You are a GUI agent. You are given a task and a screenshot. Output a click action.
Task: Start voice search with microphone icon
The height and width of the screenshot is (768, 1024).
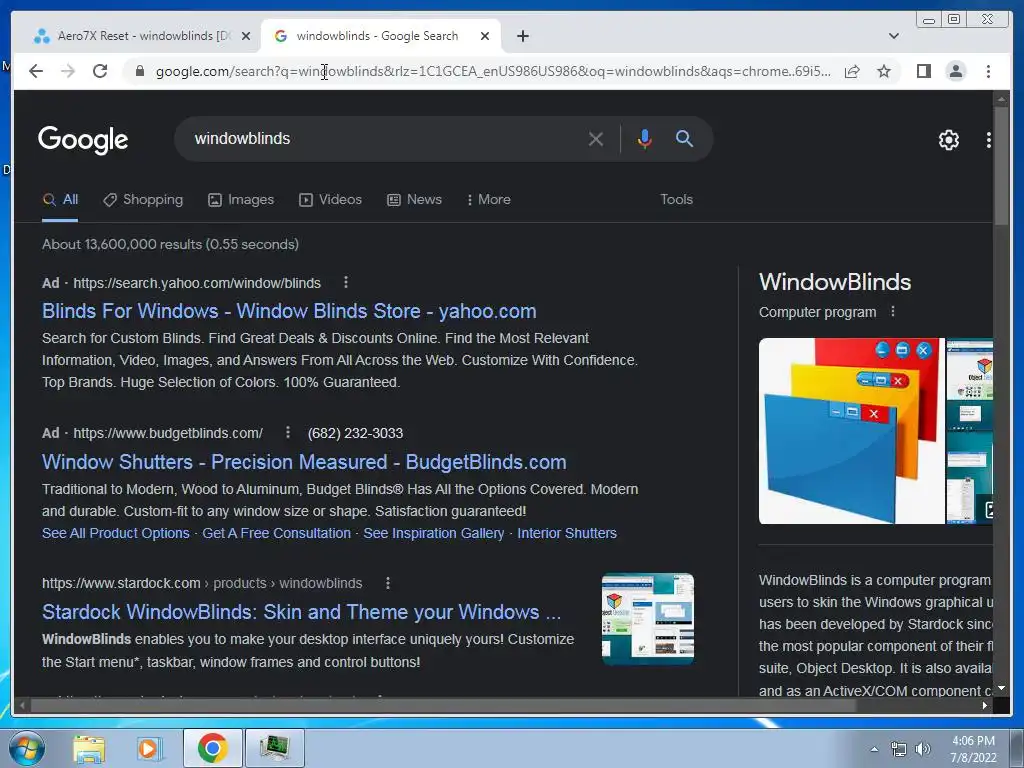(645, 138)
